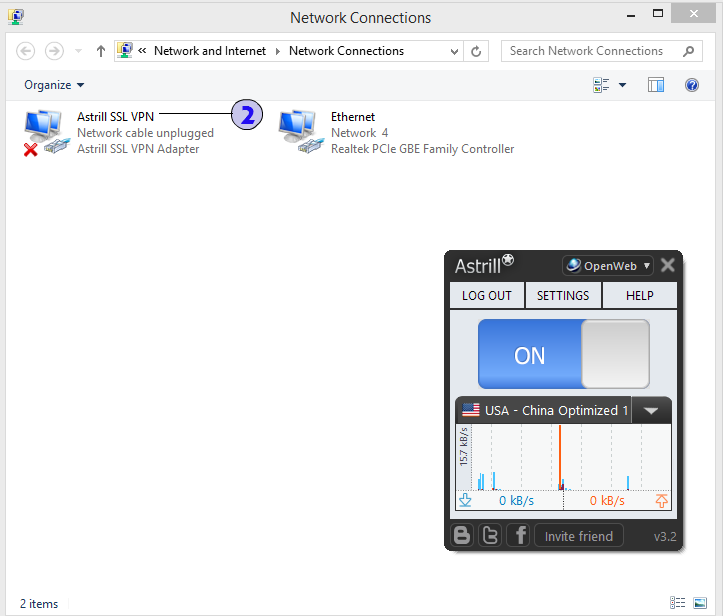Open the view options dropdown arrow
The width and height of the screenshot is (723, 616).
(622, 85)
